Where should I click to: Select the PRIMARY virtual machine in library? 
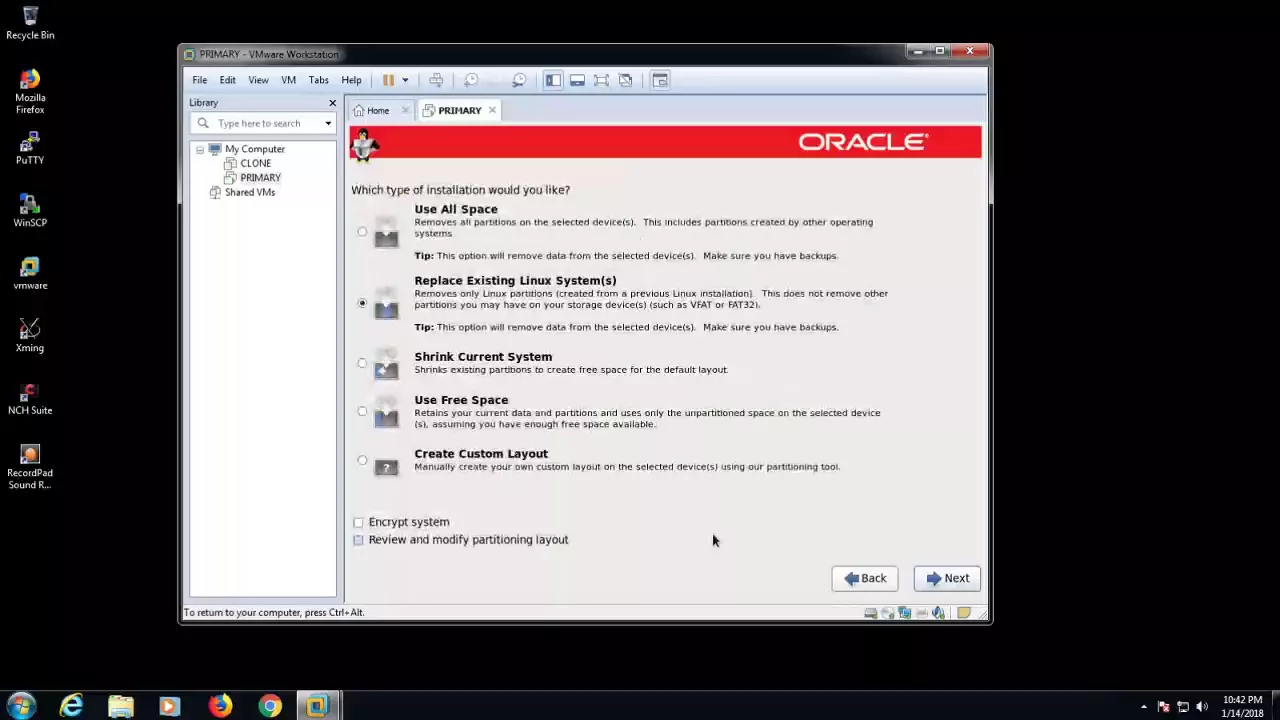pyautogui.click(x=260, y=178)
